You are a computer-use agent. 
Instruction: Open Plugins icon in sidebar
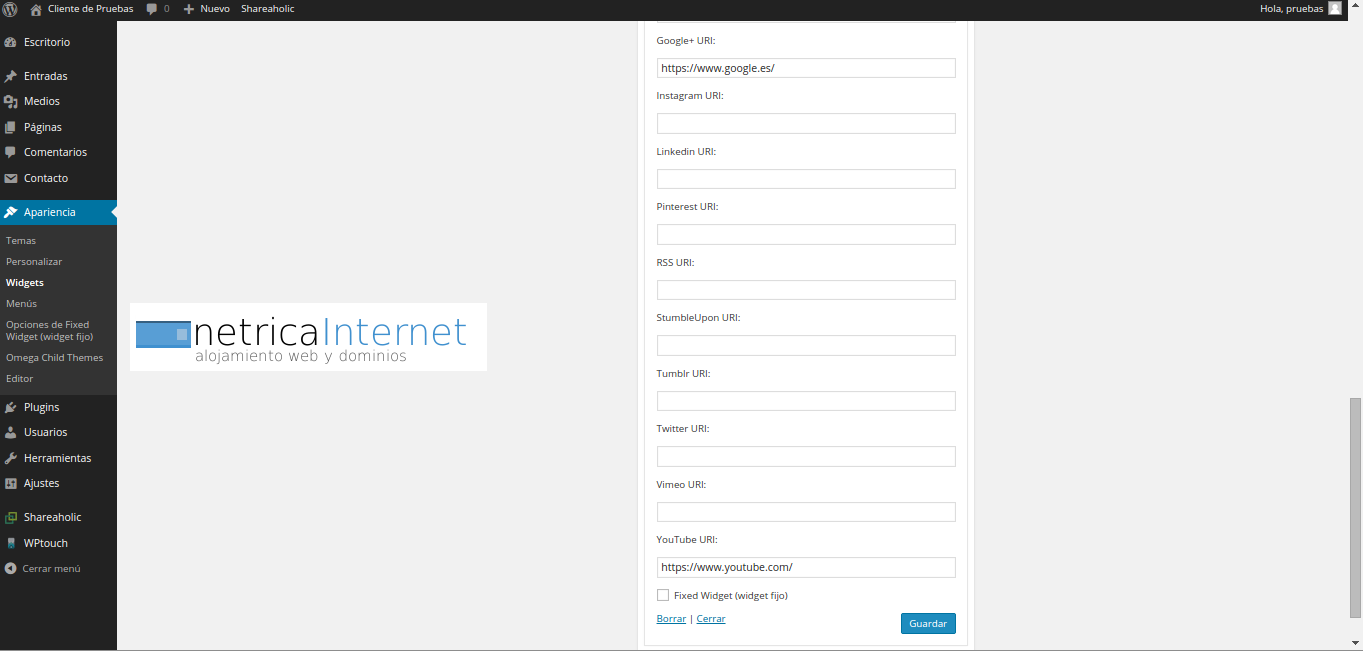(x=10, y=407)
